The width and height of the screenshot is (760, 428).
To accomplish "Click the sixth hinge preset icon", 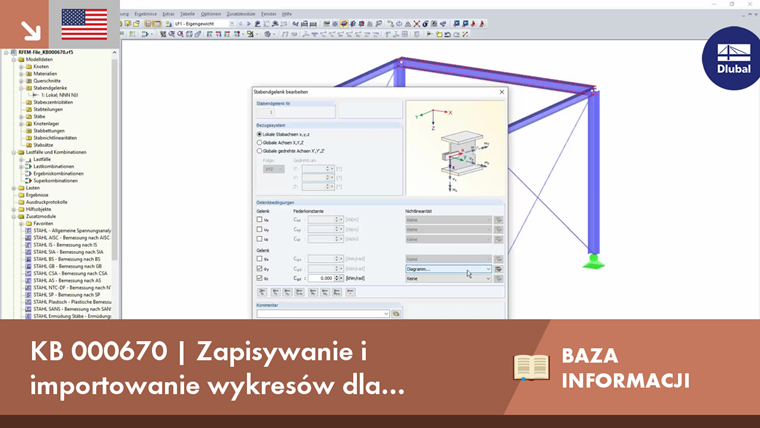I will [x=325, y=292].
